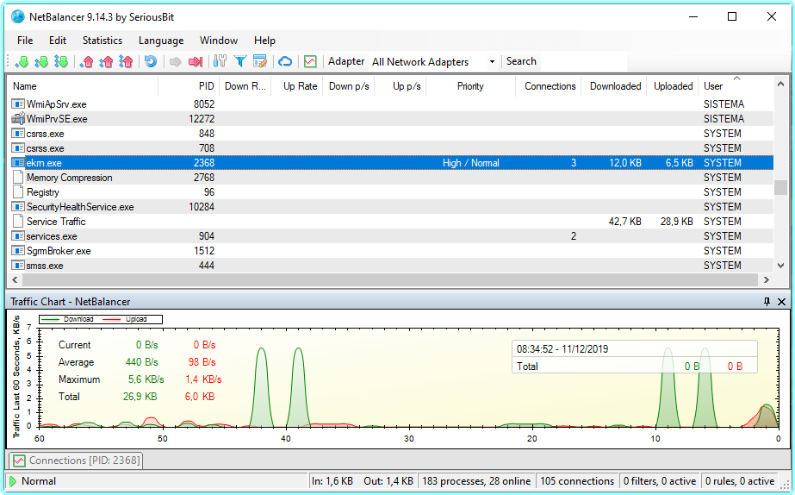Select the SecurityHealthService.exe process row
This screenshot has width=795, height=495.
80,207
